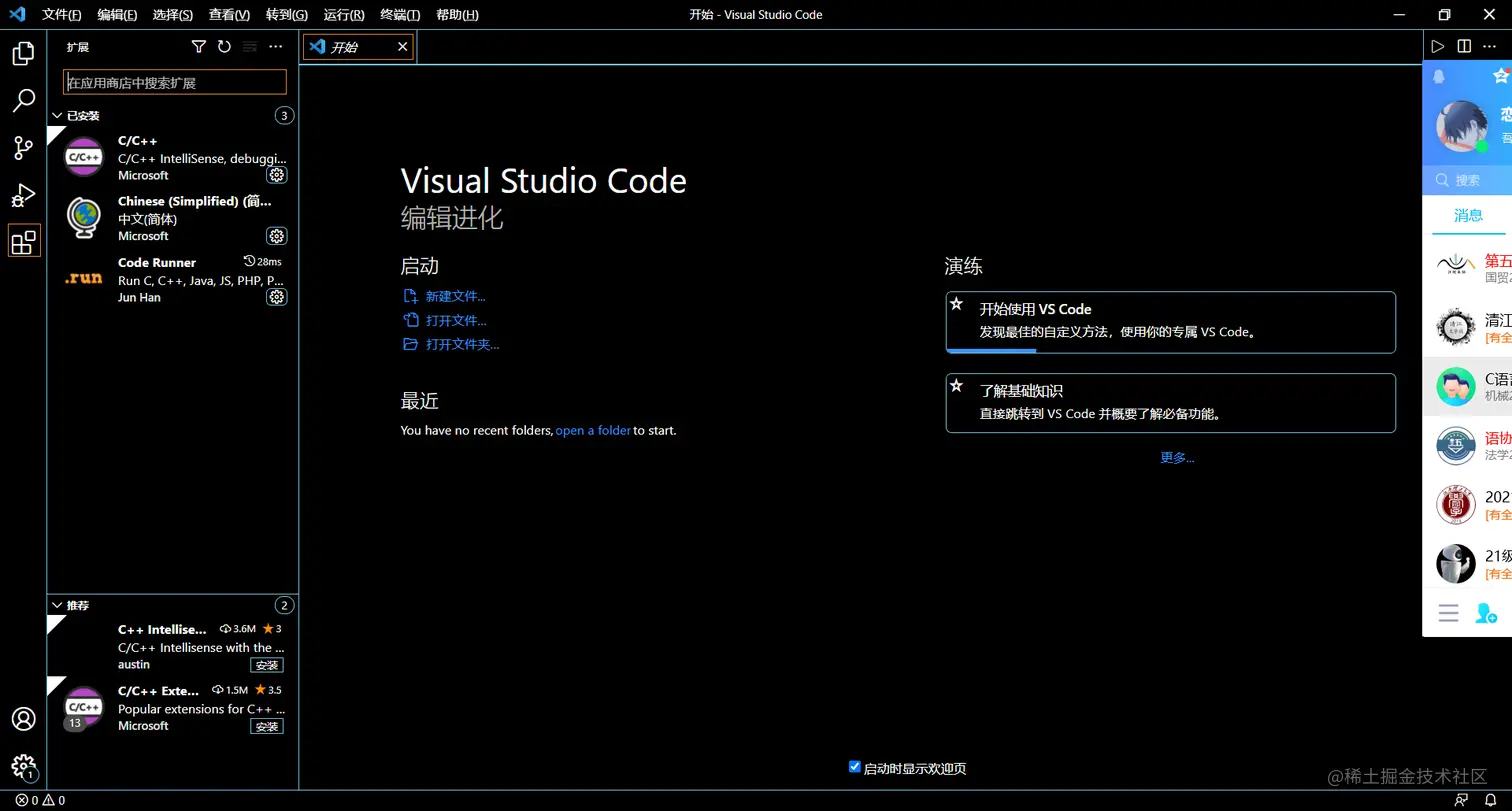Click the QQ add friend icon
Screen dimensions: 1512x811
(x=1487, y=614)
